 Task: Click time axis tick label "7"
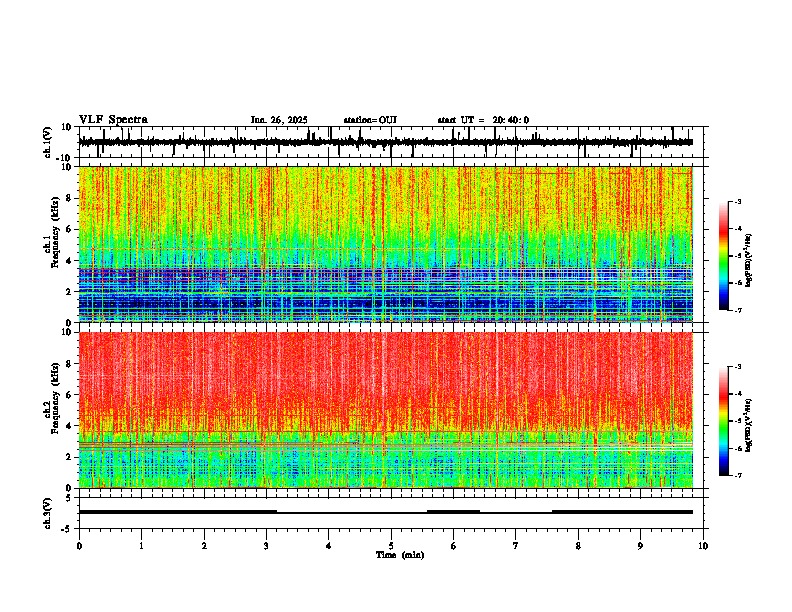click(516, 546)
